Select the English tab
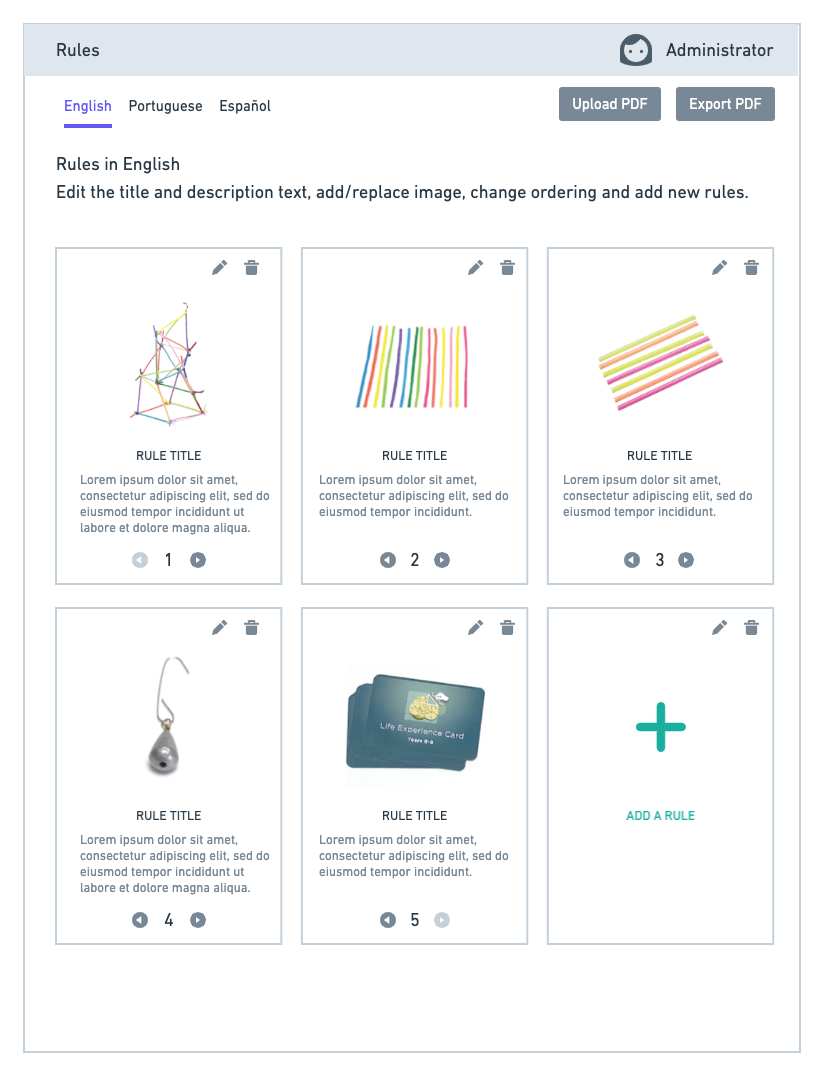 point(88,106)
